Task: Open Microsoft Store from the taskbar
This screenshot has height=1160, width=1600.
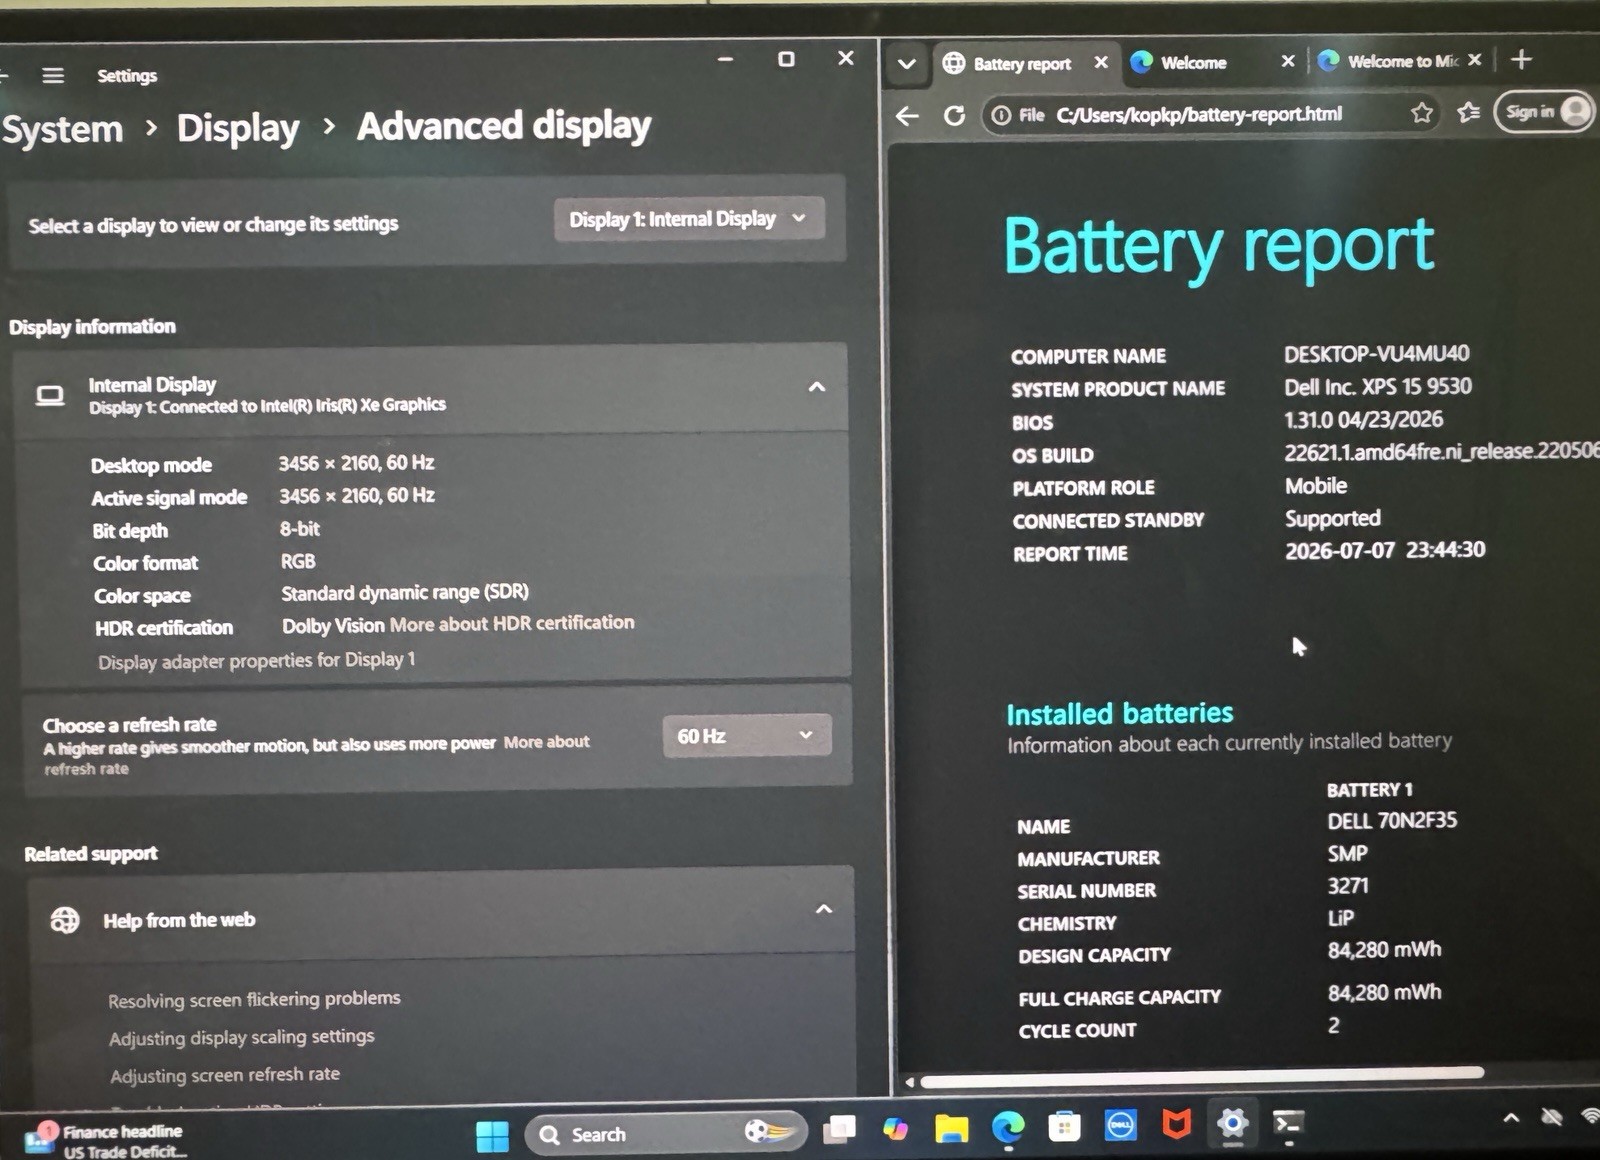Action: [x=1064, y=1127]
